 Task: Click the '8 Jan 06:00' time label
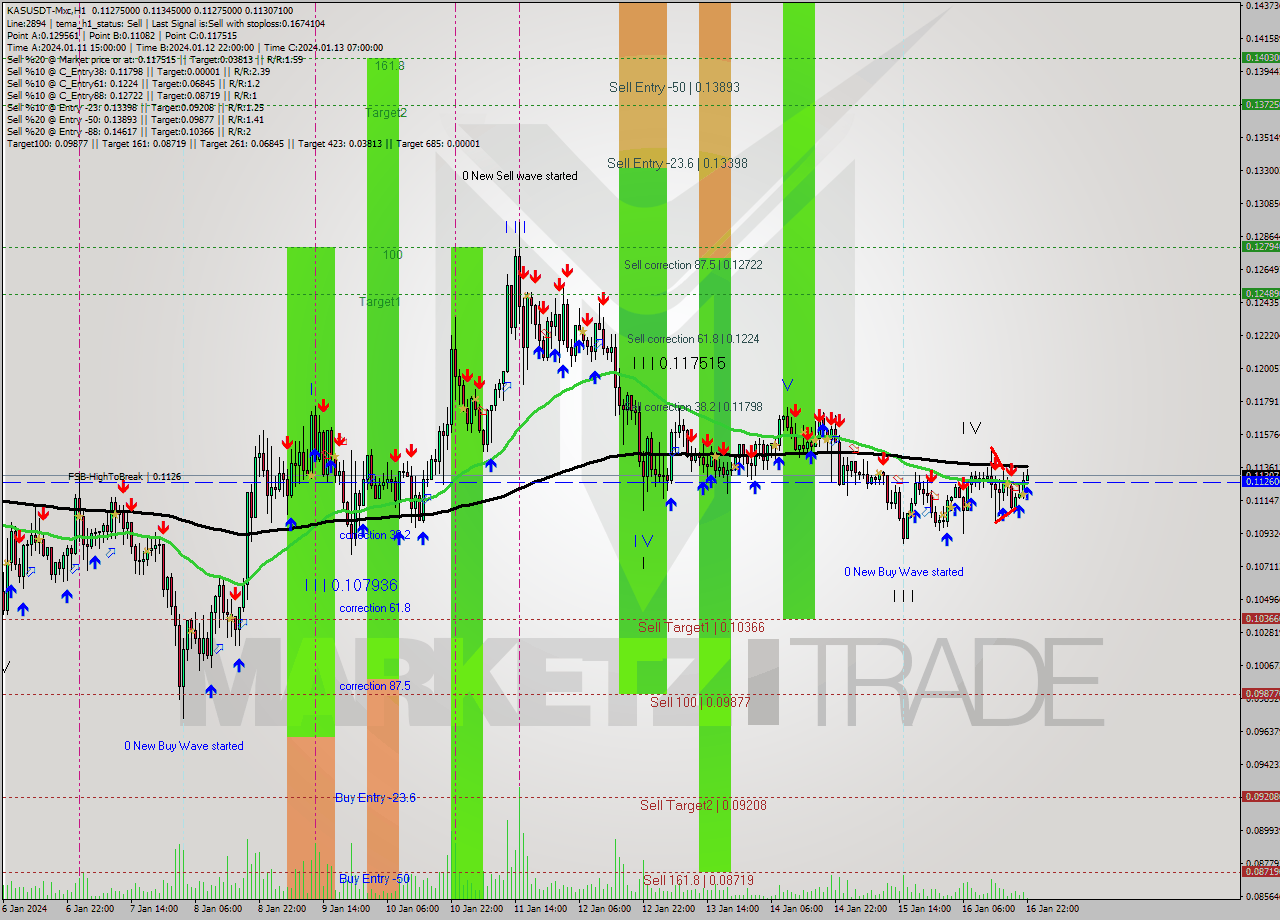click(217, 909)
